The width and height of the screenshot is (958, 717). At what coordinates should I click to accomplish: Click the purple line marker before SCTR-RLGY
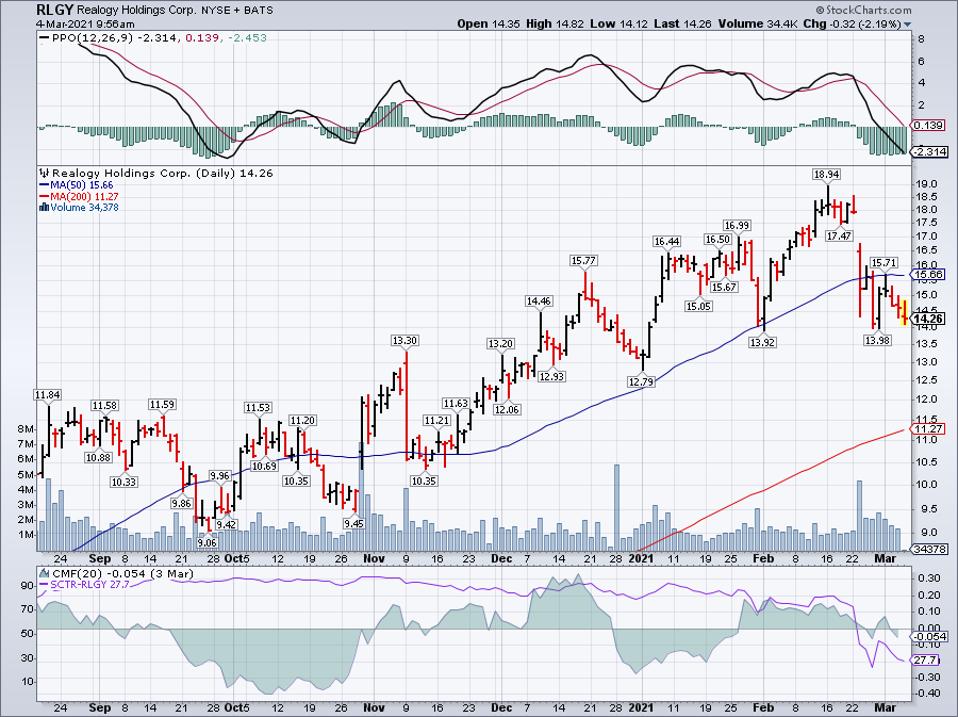44,584
